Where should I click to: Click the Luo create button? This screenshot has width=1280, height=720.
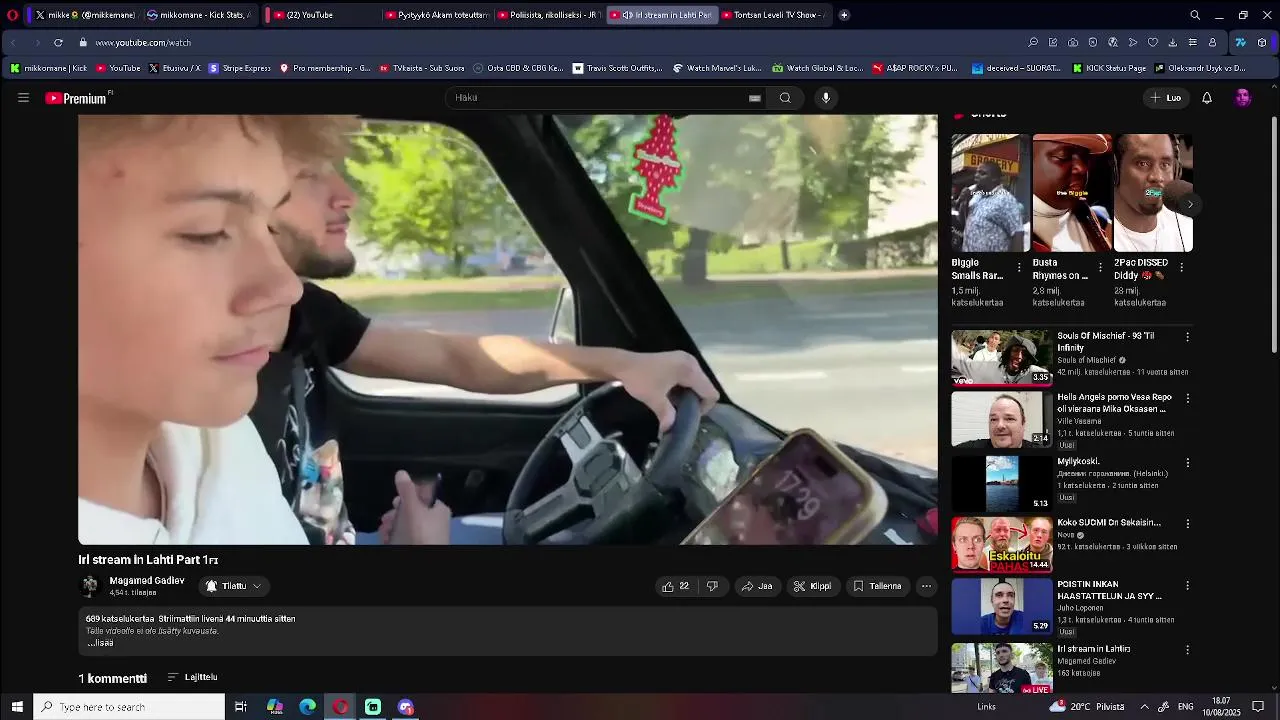pyautogui.click(x=1166, y=98)
